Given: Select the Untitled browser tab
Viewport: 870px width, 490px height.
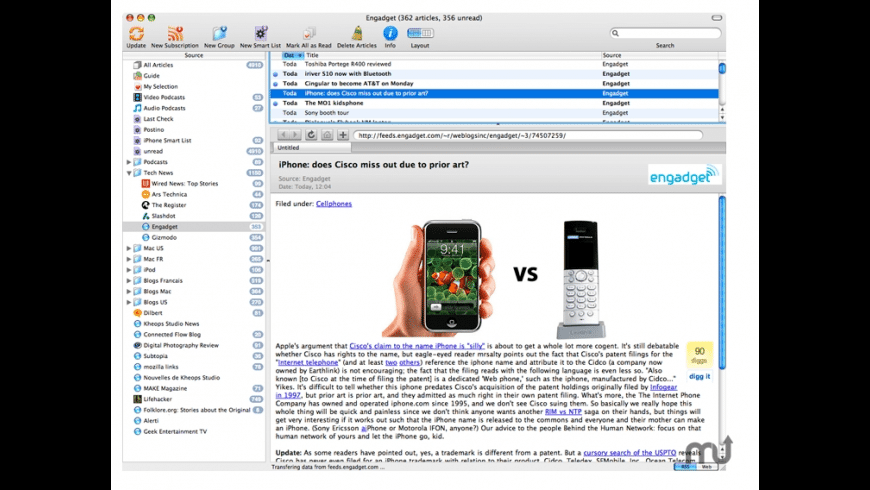Looking at the screenshot, I should tap(312, 148).
